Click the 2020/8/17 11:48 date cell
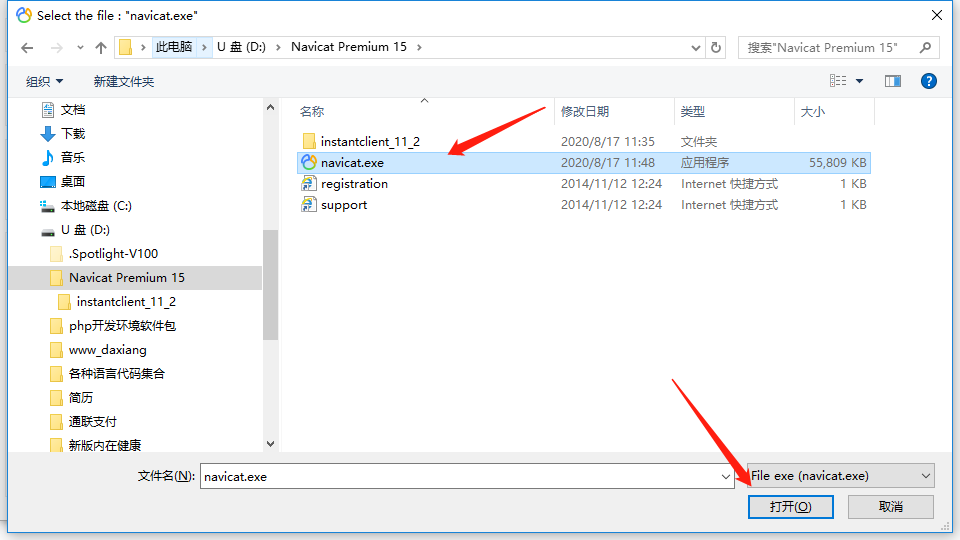Viewport: 960px width, 540px height. pos(608,163)
